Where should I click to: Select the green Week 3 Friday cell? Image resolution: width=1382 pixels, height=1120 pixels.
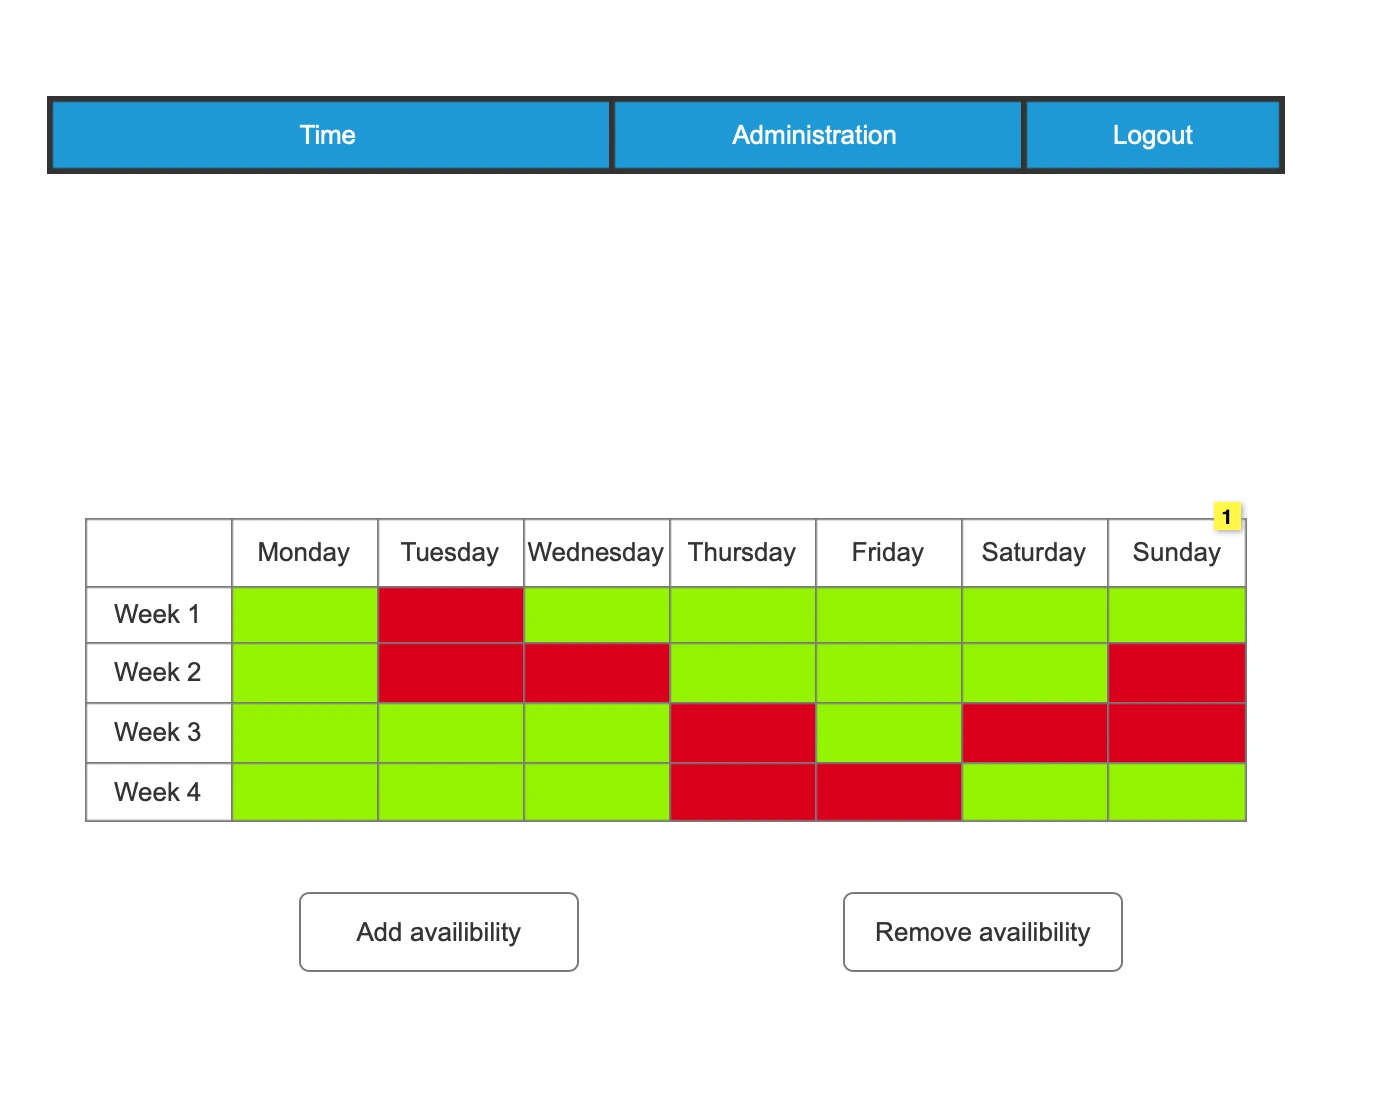pos(889,733)
